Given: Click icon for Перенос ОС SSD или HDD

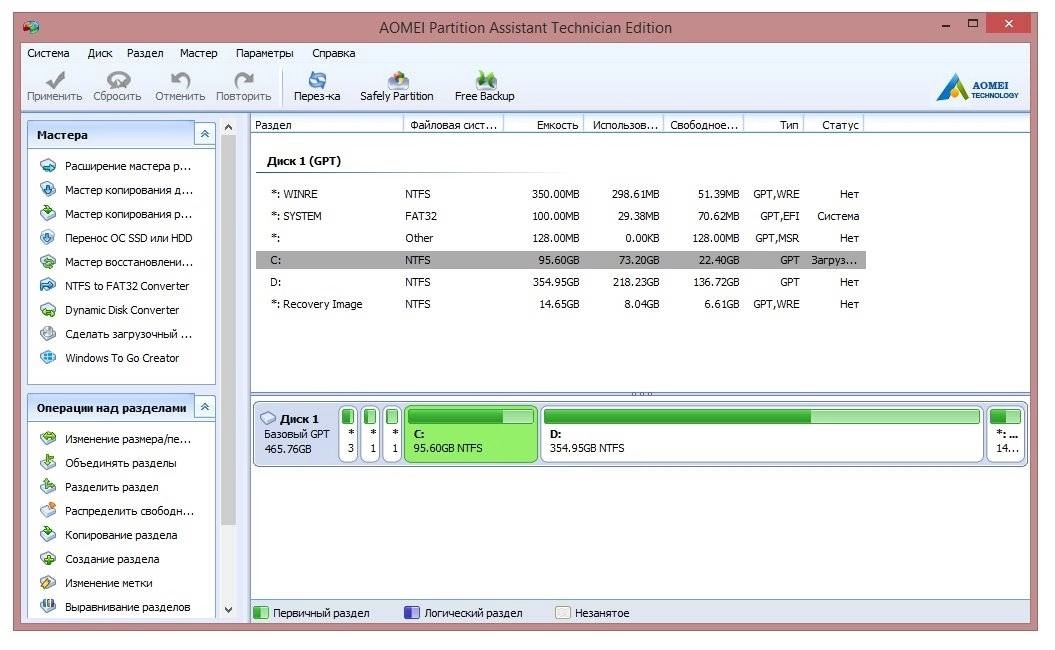Looking at the screenshot, I should click(x=48, y=238).
